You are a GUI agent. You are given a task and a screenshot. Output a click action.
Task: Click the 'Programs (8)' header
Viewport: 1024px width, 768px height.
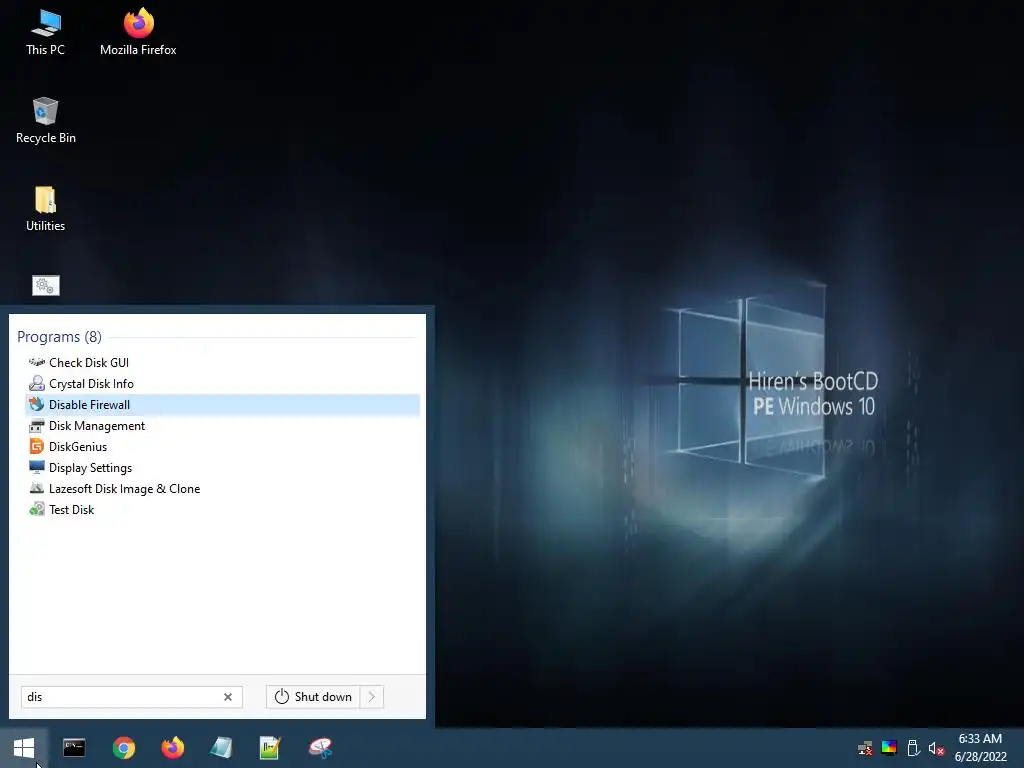59,336
